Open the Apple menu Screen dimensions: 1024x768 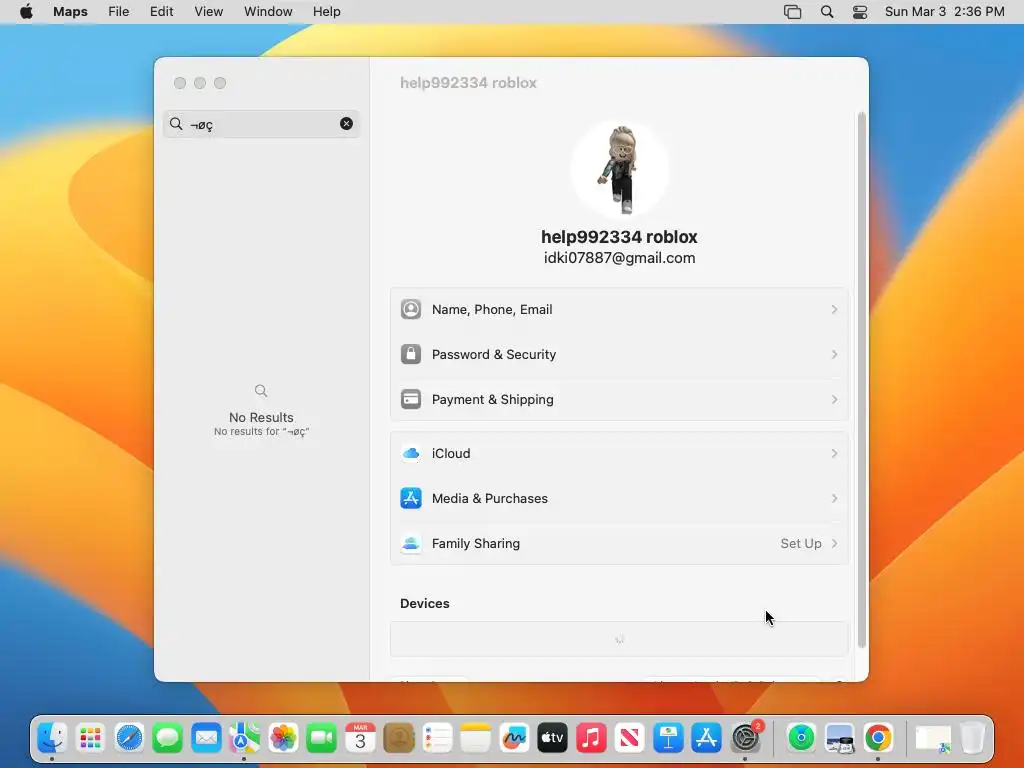[26, 12]
